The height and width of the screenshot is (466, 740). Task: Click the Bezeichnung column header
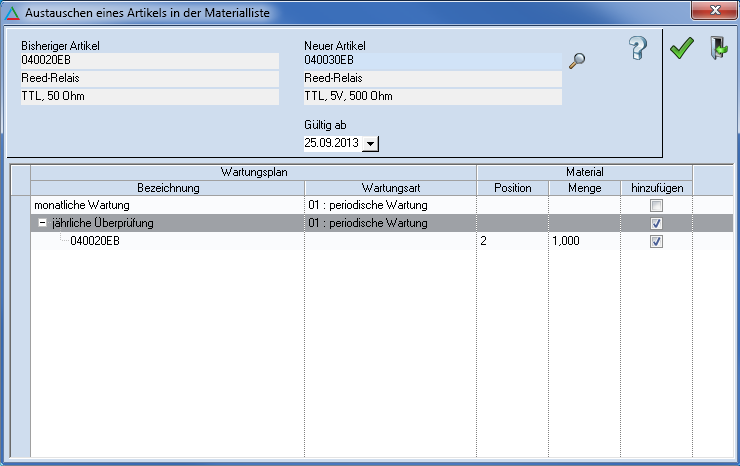(168, 188)
